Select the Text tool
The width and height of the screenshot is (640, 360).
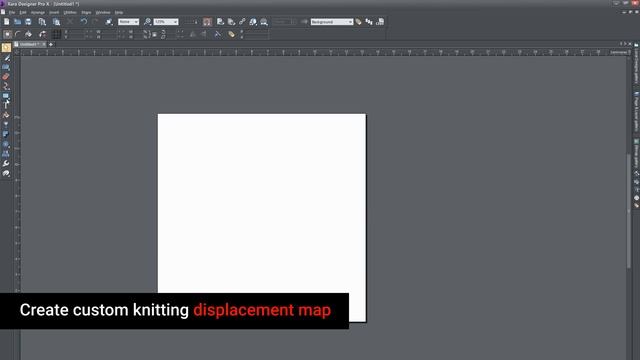6,106
